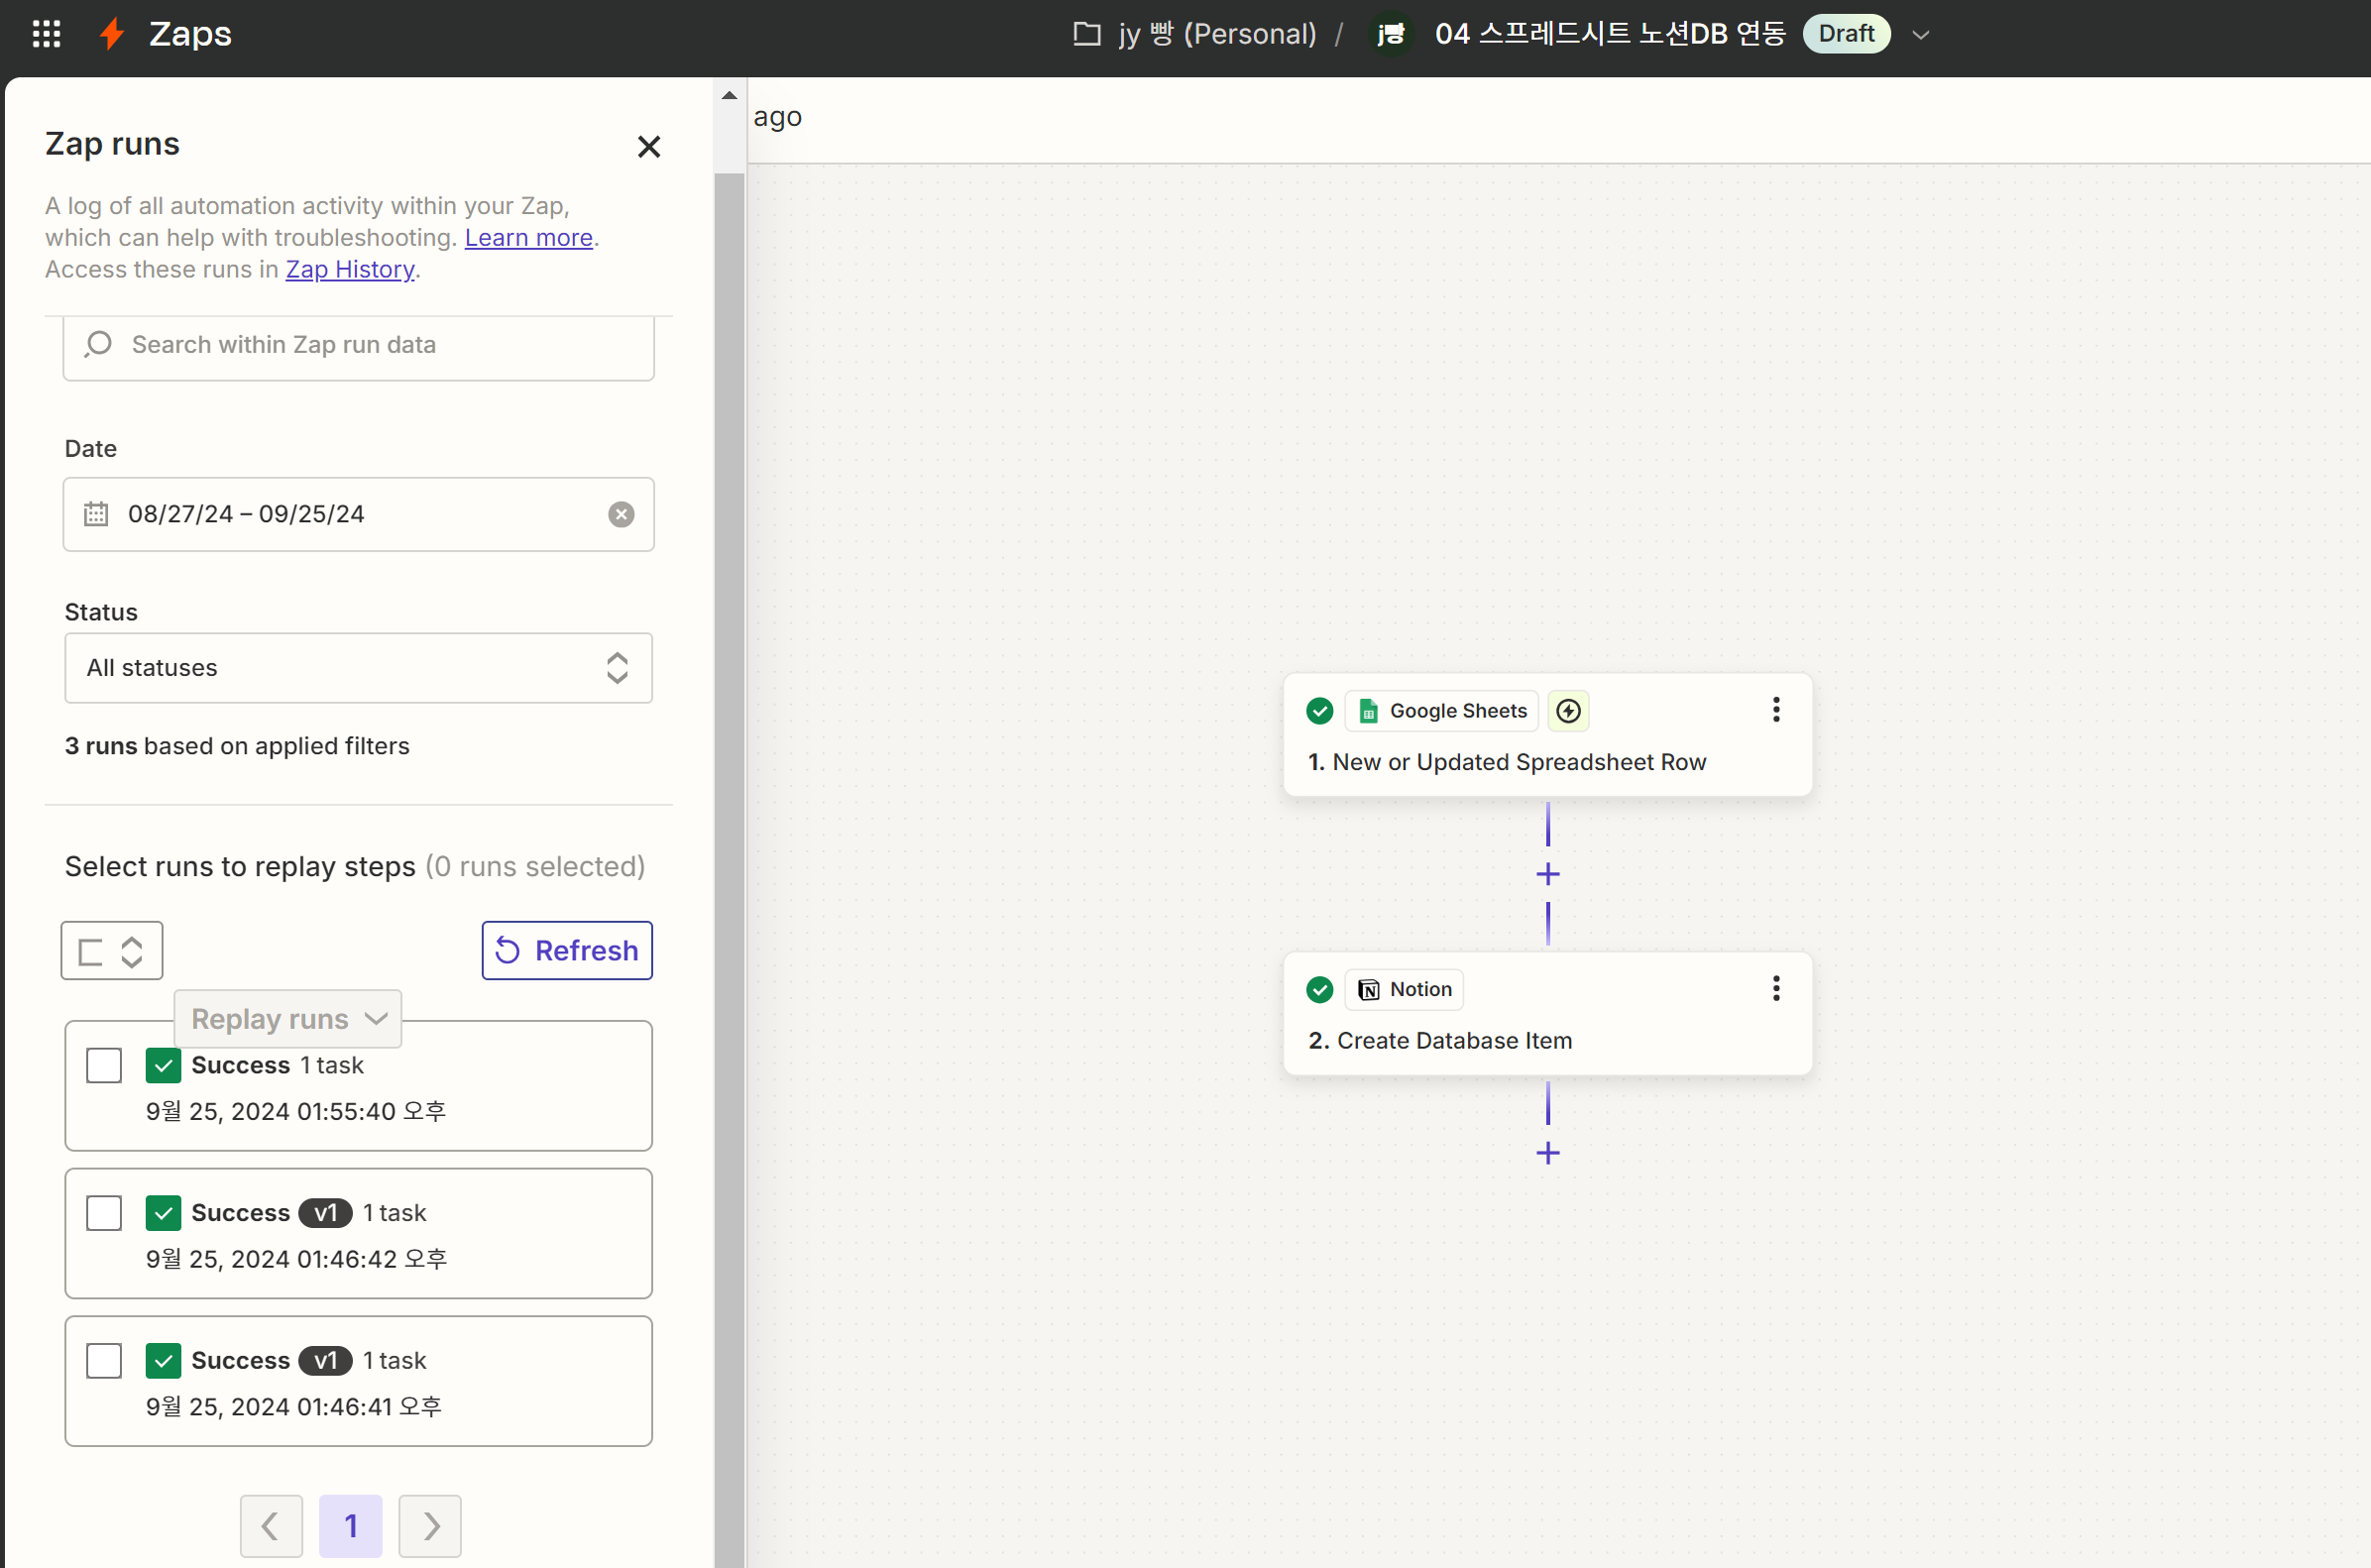The width and height of the screenshot is (2371, 1568).
Task: Open the New or Updated Spreadsheet Row step
Action: point(1547,735)
